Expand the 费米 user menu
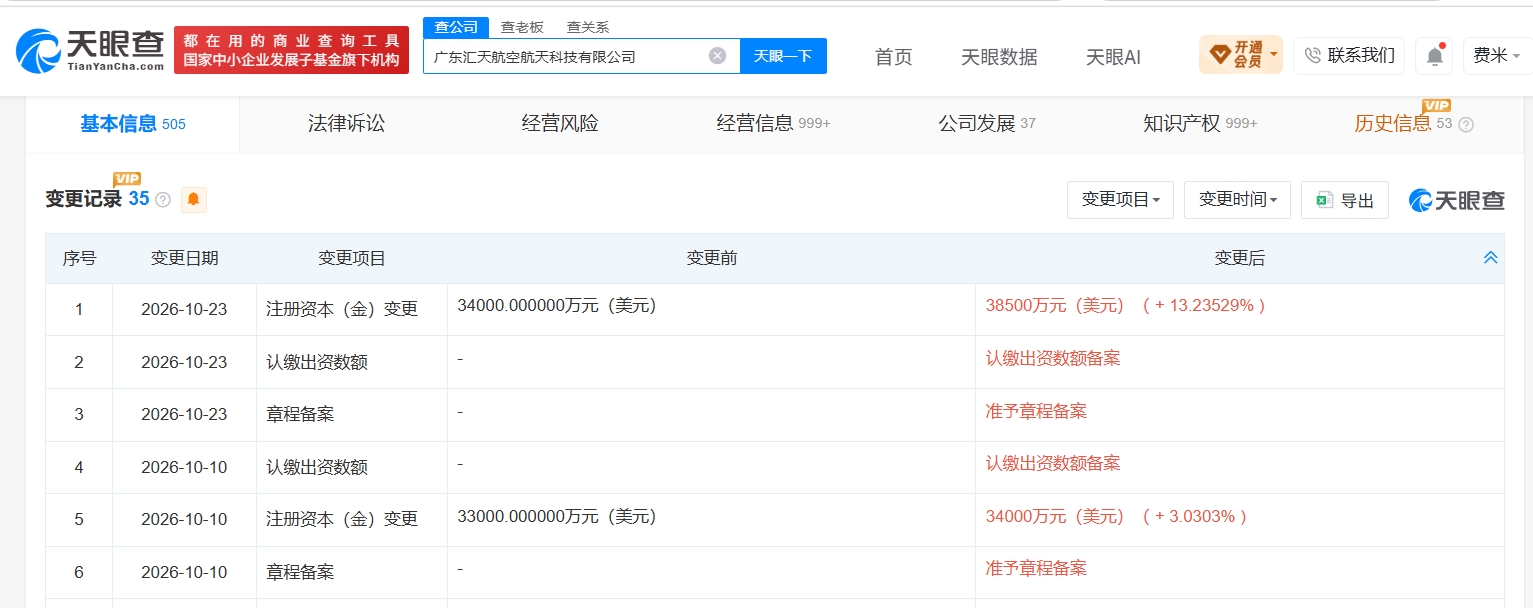The width and height of the screenshot is (1533, 608). point(1496,56)
